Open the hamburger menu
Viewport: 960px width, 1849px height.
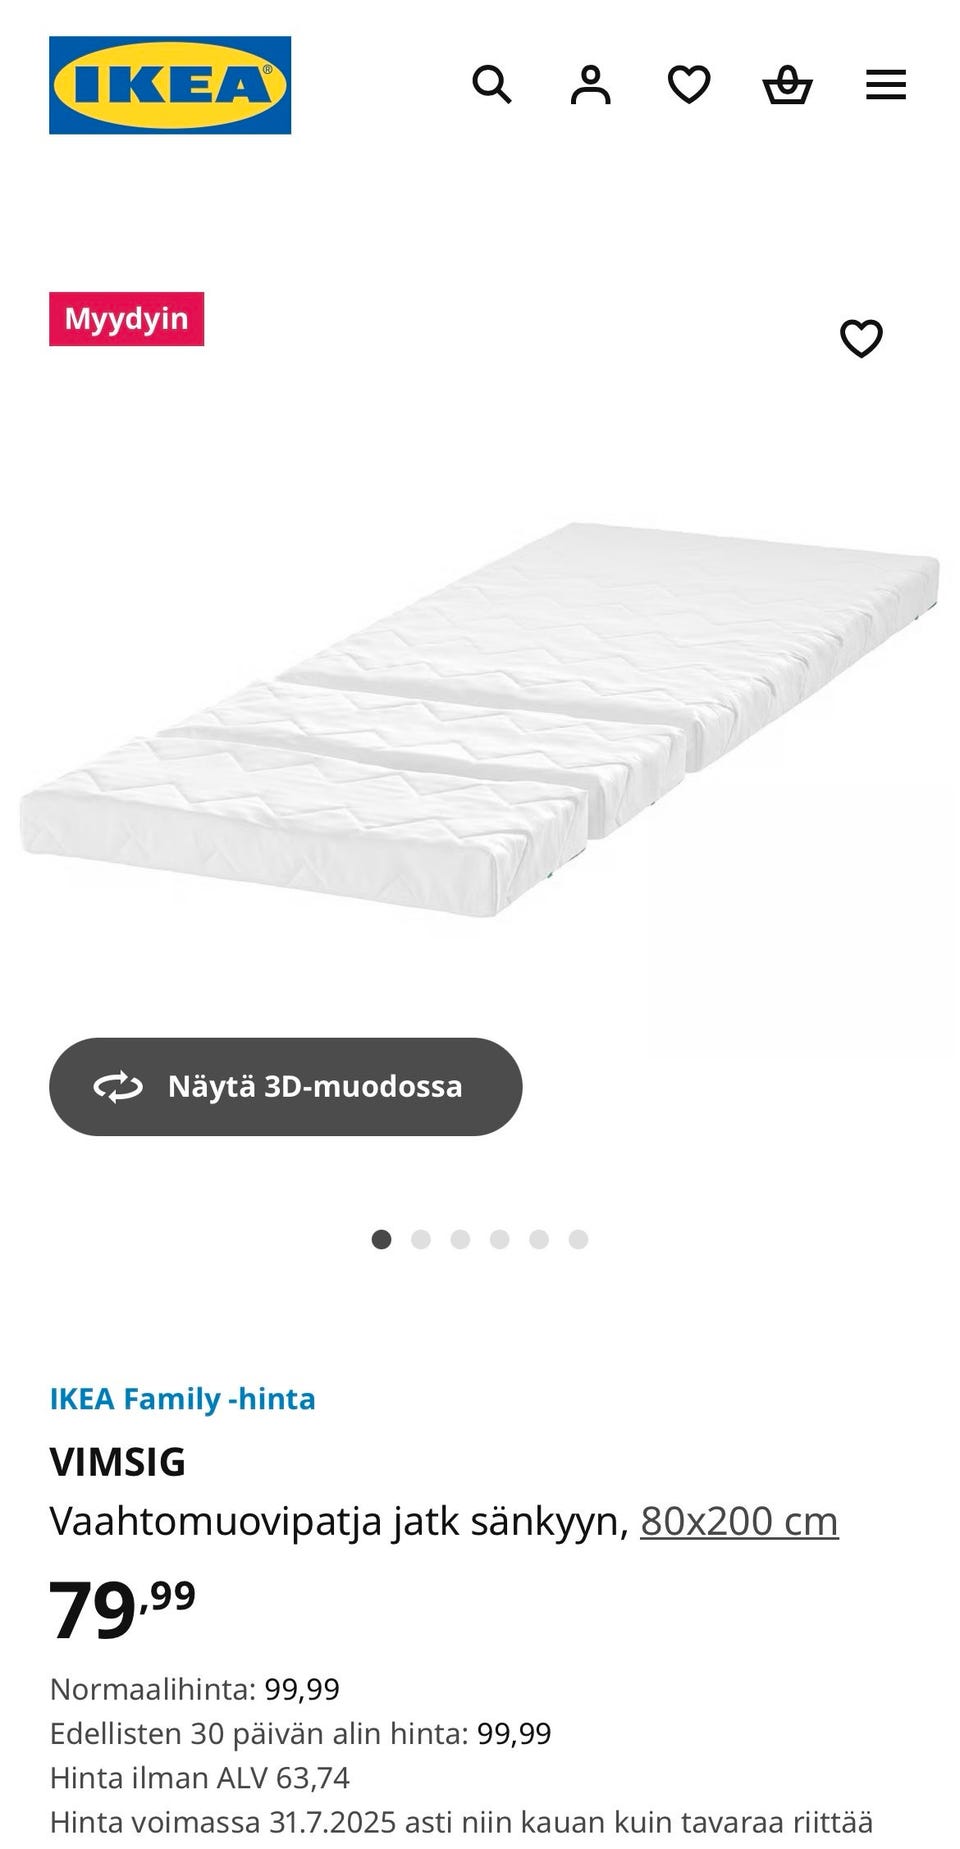click(x=886, y=85)
